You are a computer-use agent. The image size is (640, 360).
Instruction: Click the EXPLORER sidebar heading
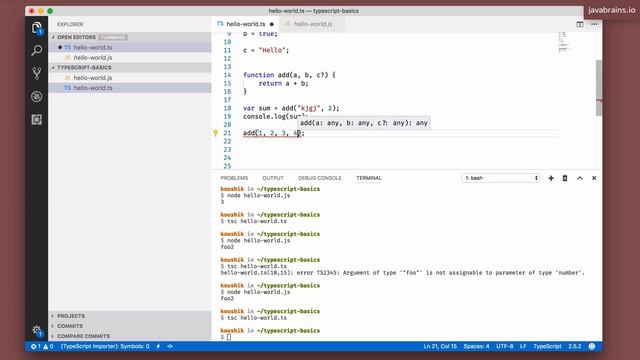pos(70,24)
